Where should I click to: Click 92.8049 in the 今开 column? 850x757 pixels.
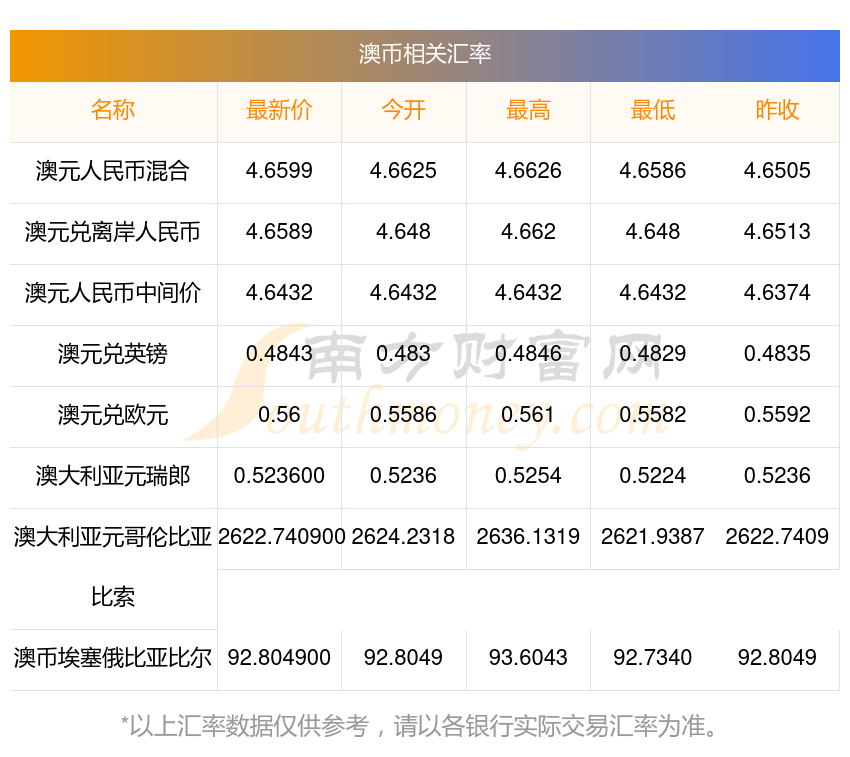click(403, 658)
